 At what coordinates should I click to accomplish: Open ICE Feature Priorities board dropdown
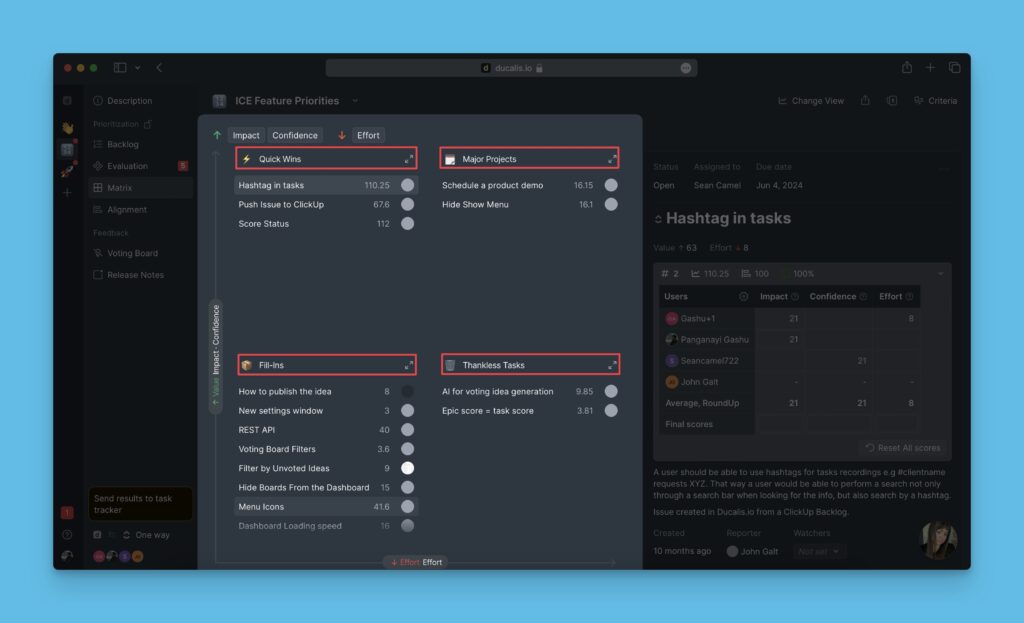355,101
